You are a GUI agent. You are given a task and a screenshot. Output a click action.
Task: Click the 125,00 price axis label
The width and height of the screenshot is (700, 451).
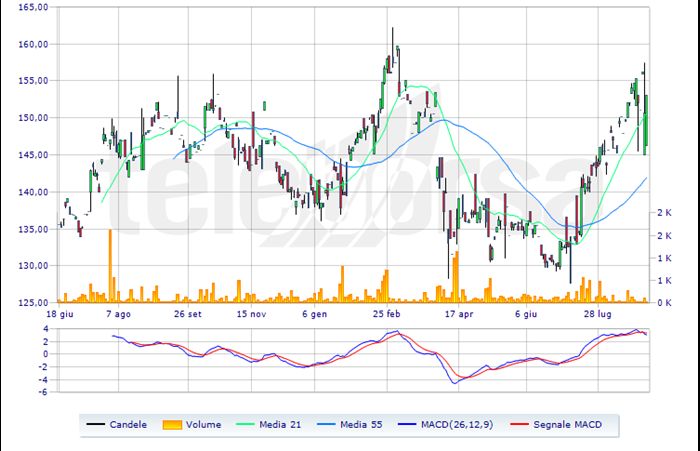pos(33,303)
